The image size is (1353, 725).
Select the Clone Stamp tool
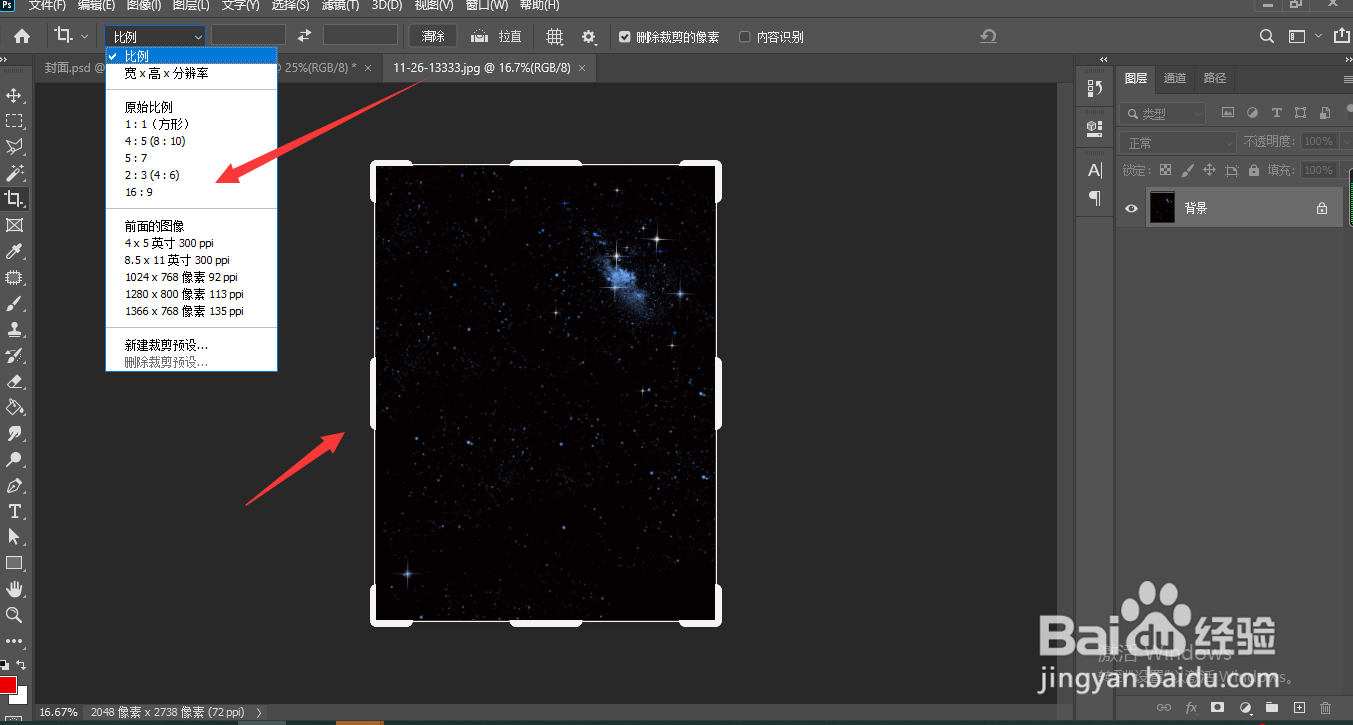click(x=14, y=329)
